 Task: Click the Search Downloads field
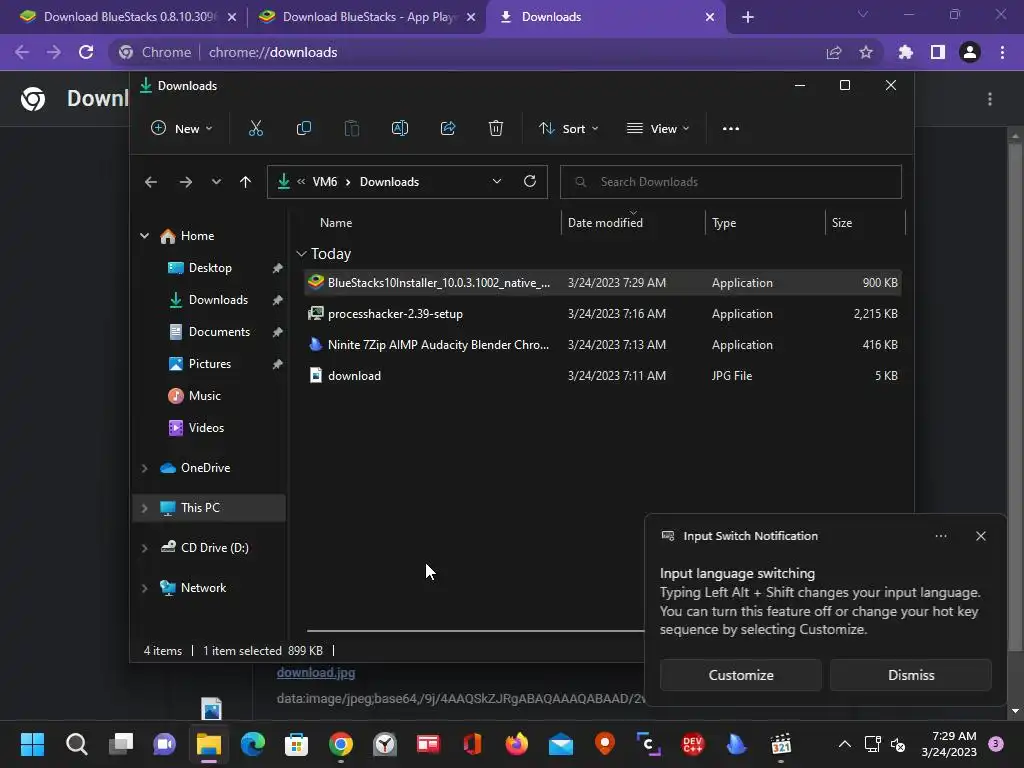(x=731, y=182)
